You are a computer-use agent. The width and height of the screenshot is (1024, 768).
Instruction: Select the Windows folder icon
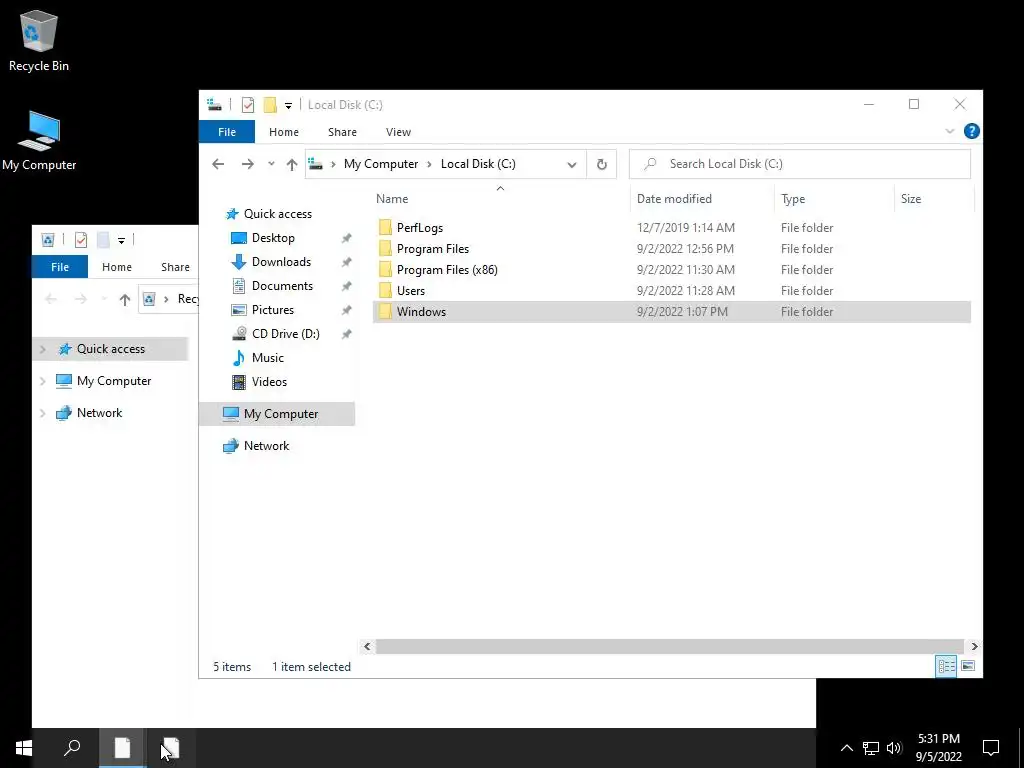pos(385,311)
